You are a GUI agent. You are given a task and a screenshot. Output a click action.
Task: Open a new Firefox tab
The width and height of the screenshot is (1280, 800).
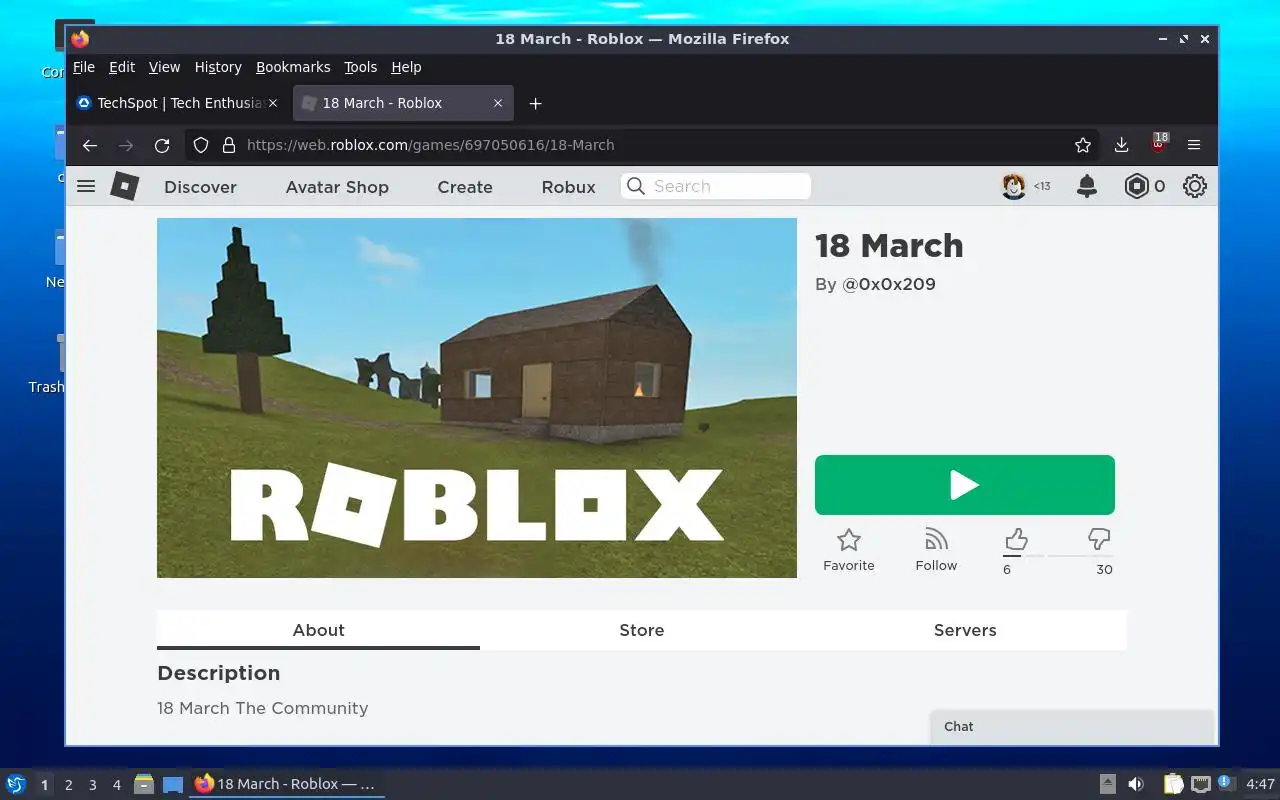535,103
